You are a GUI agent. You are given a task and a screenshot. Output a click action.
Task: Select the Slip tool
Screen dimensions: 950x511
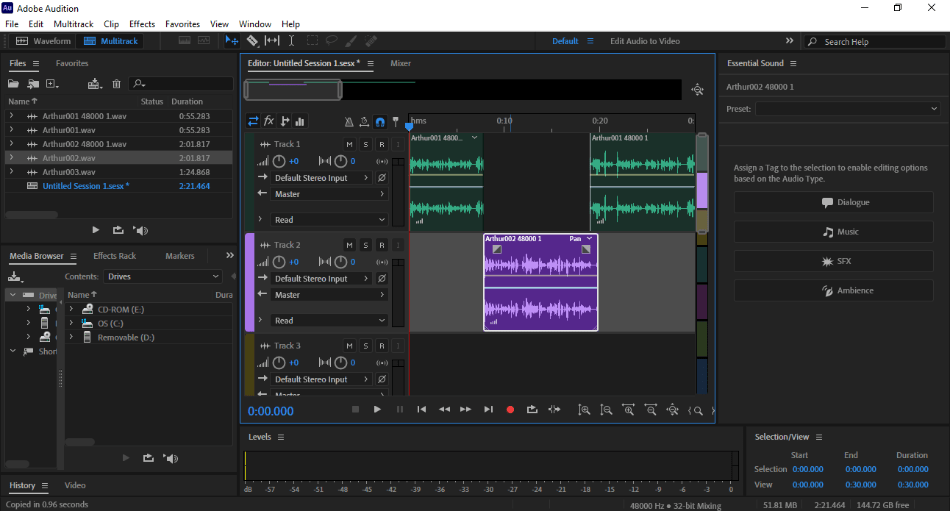[272, 41]
